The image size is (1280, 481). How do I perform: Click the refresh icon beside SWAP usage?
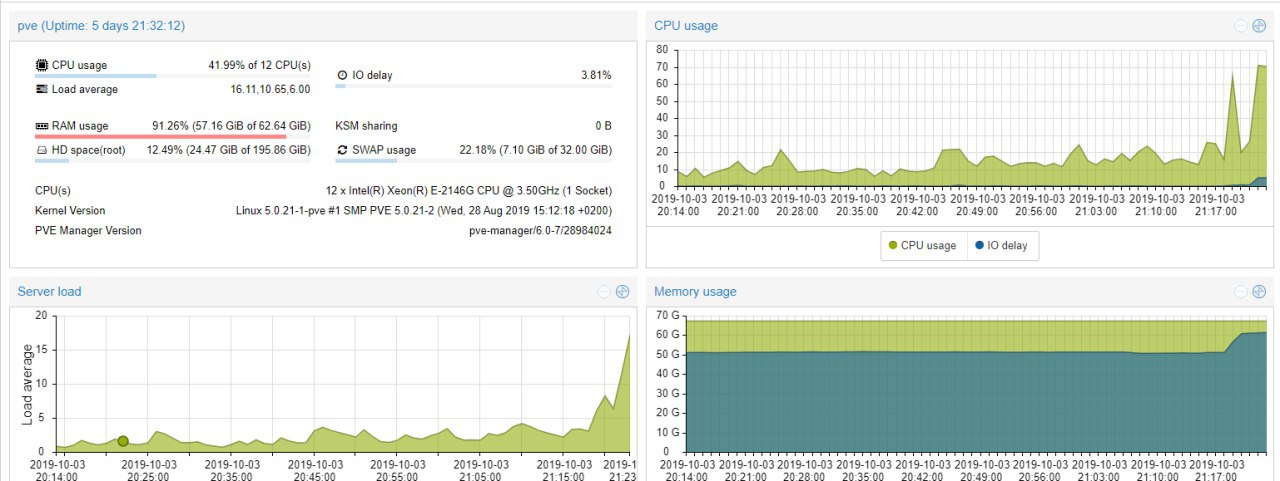pyautogui.click(x=342, y=150)
